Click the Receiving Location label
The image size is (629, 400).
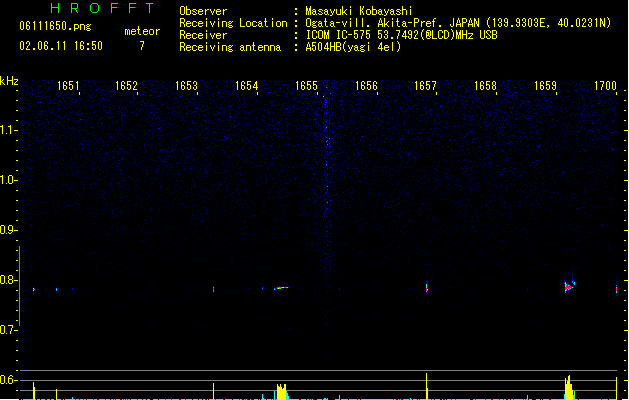233,23
